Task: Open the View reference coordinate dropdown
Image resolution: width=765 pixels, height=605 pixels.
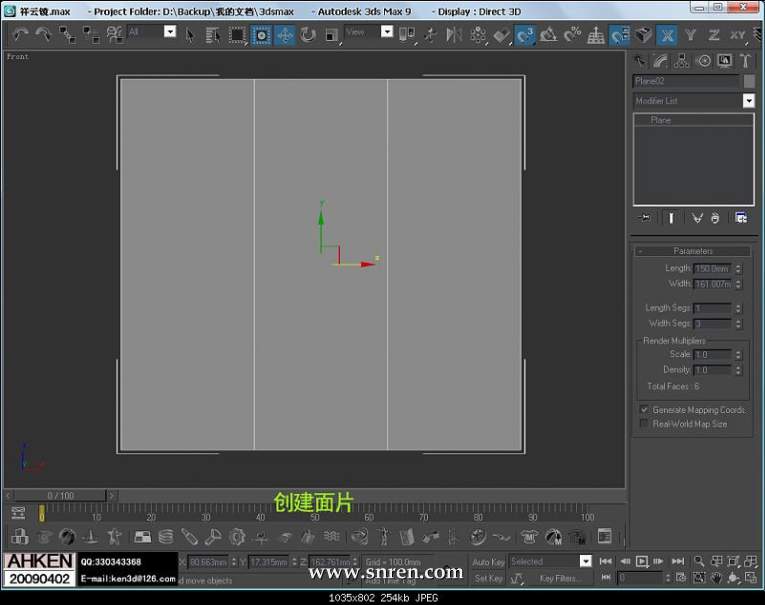Action: [386, 31]
